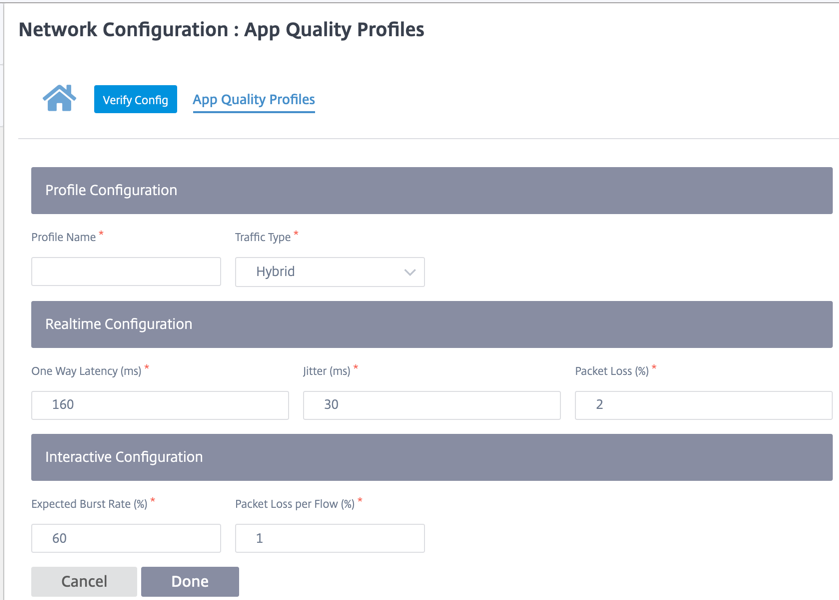Focus the Profile Name input field
Viewport: 839px width, 600px height.
pos(126,271)
